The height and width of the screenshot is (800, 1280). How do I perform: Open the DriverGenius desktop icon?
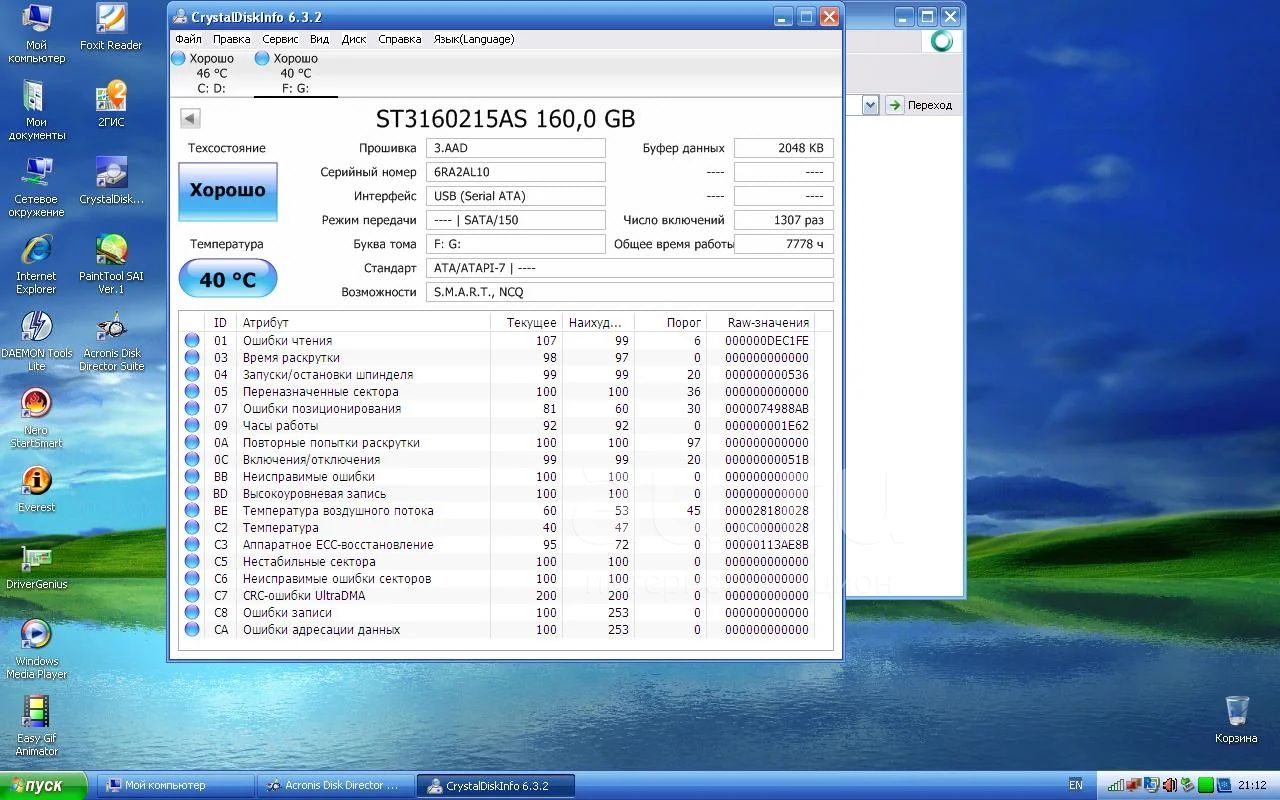point(37,566)
